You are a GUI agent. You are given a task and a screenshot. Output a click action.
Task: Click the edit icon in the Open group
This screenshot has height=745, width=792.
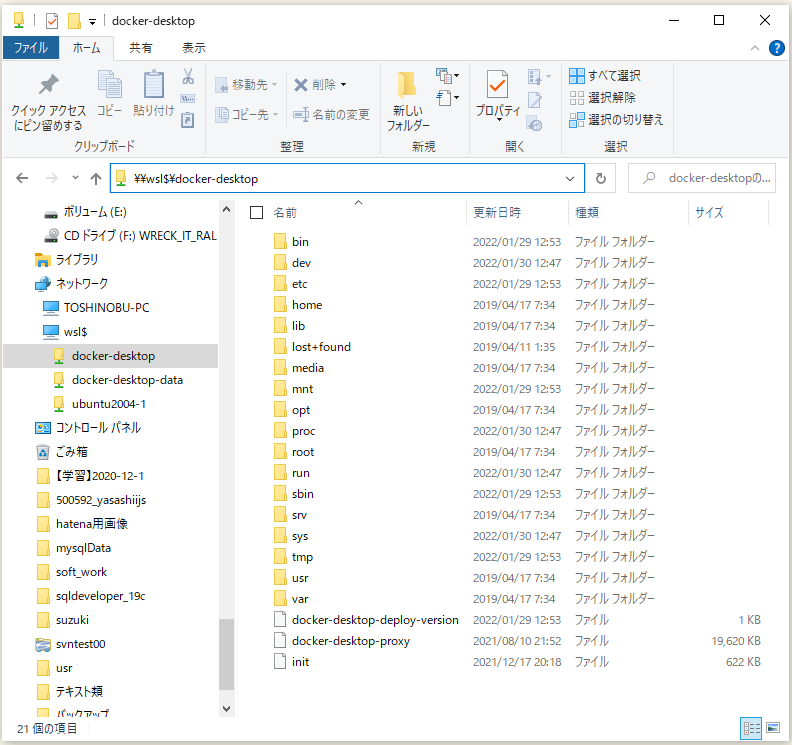pos(534,100)
